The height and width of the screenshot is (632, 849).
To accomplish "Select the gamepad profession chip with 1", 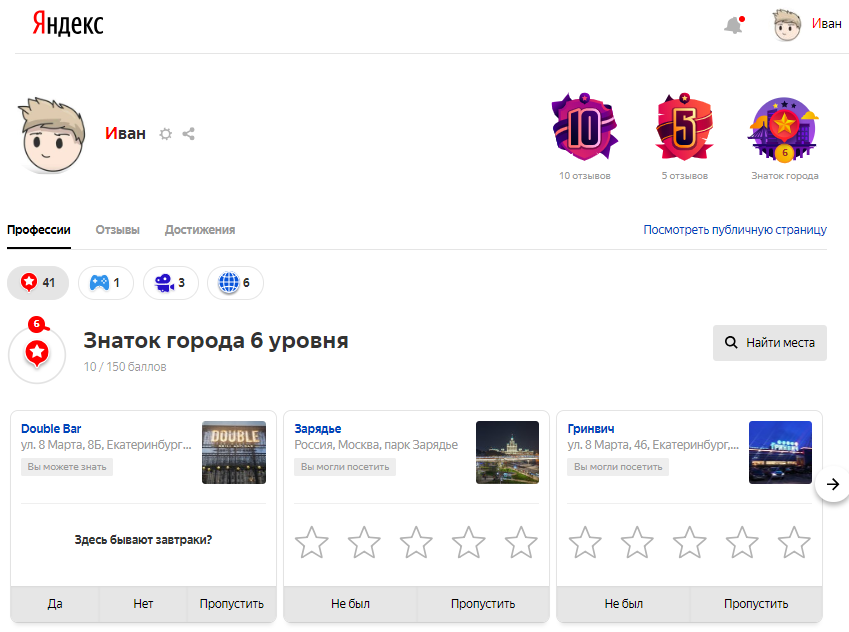I will (x=106, y=283).
